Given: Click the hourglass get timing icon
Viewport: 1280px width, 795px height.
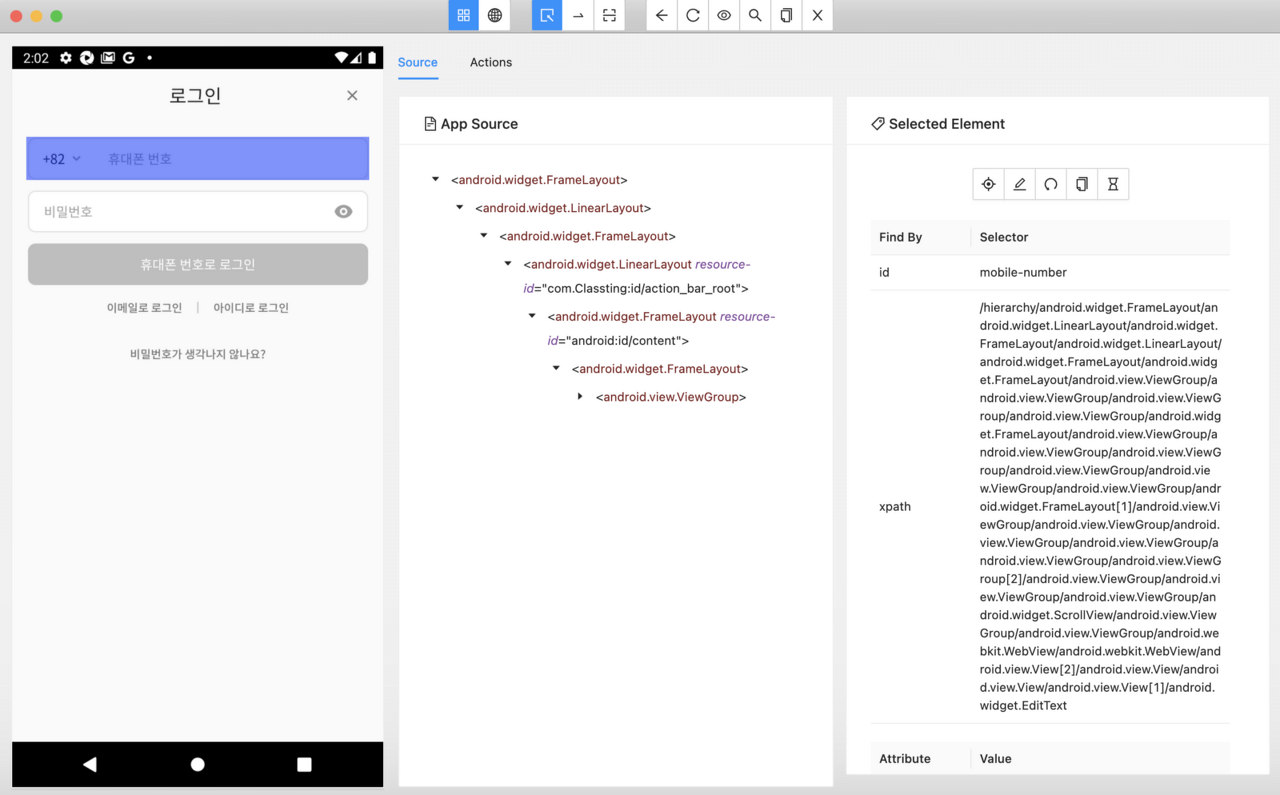Looking at the screenshot, I should coord(1113,184).
